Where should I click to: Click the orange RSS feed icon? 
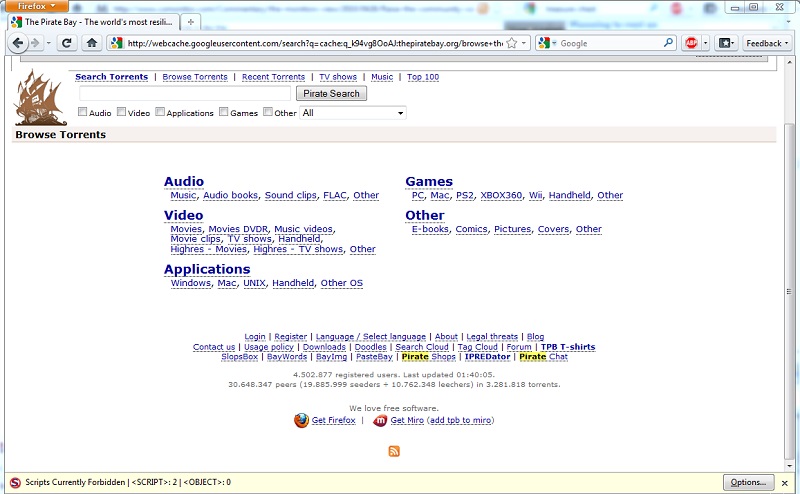click(x=394, y=452)
